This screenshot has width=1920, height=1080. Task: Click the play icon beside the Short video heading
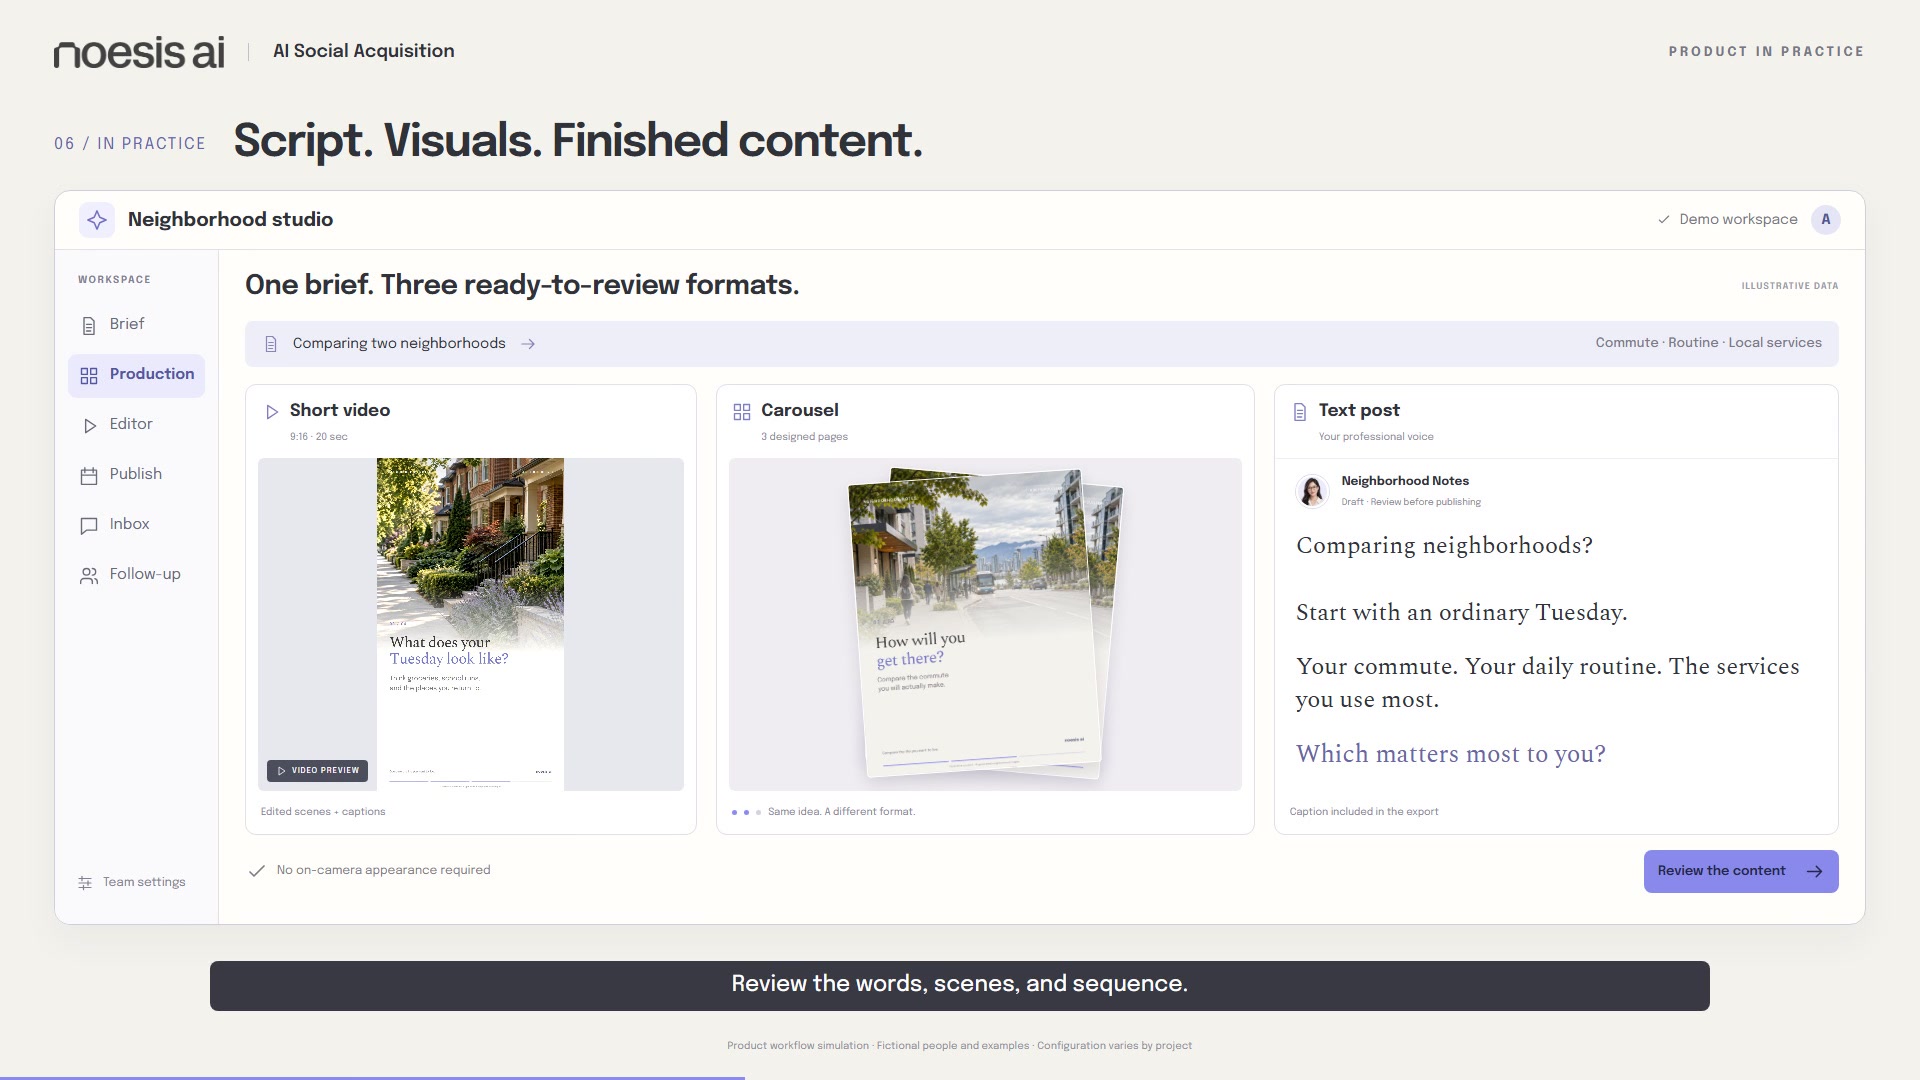pos(271,411)
